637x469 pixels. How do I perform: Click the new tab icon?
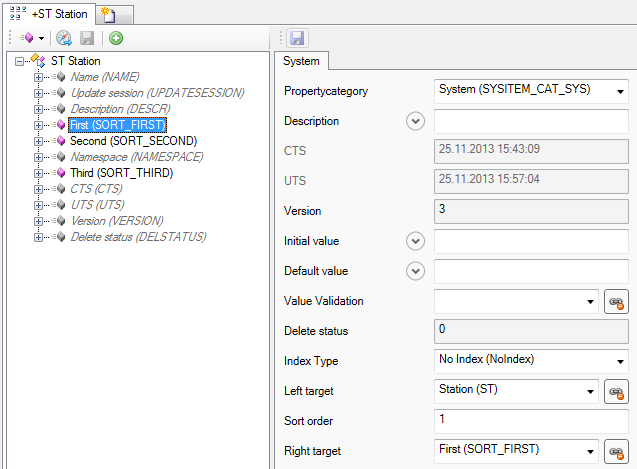point(116,13)
